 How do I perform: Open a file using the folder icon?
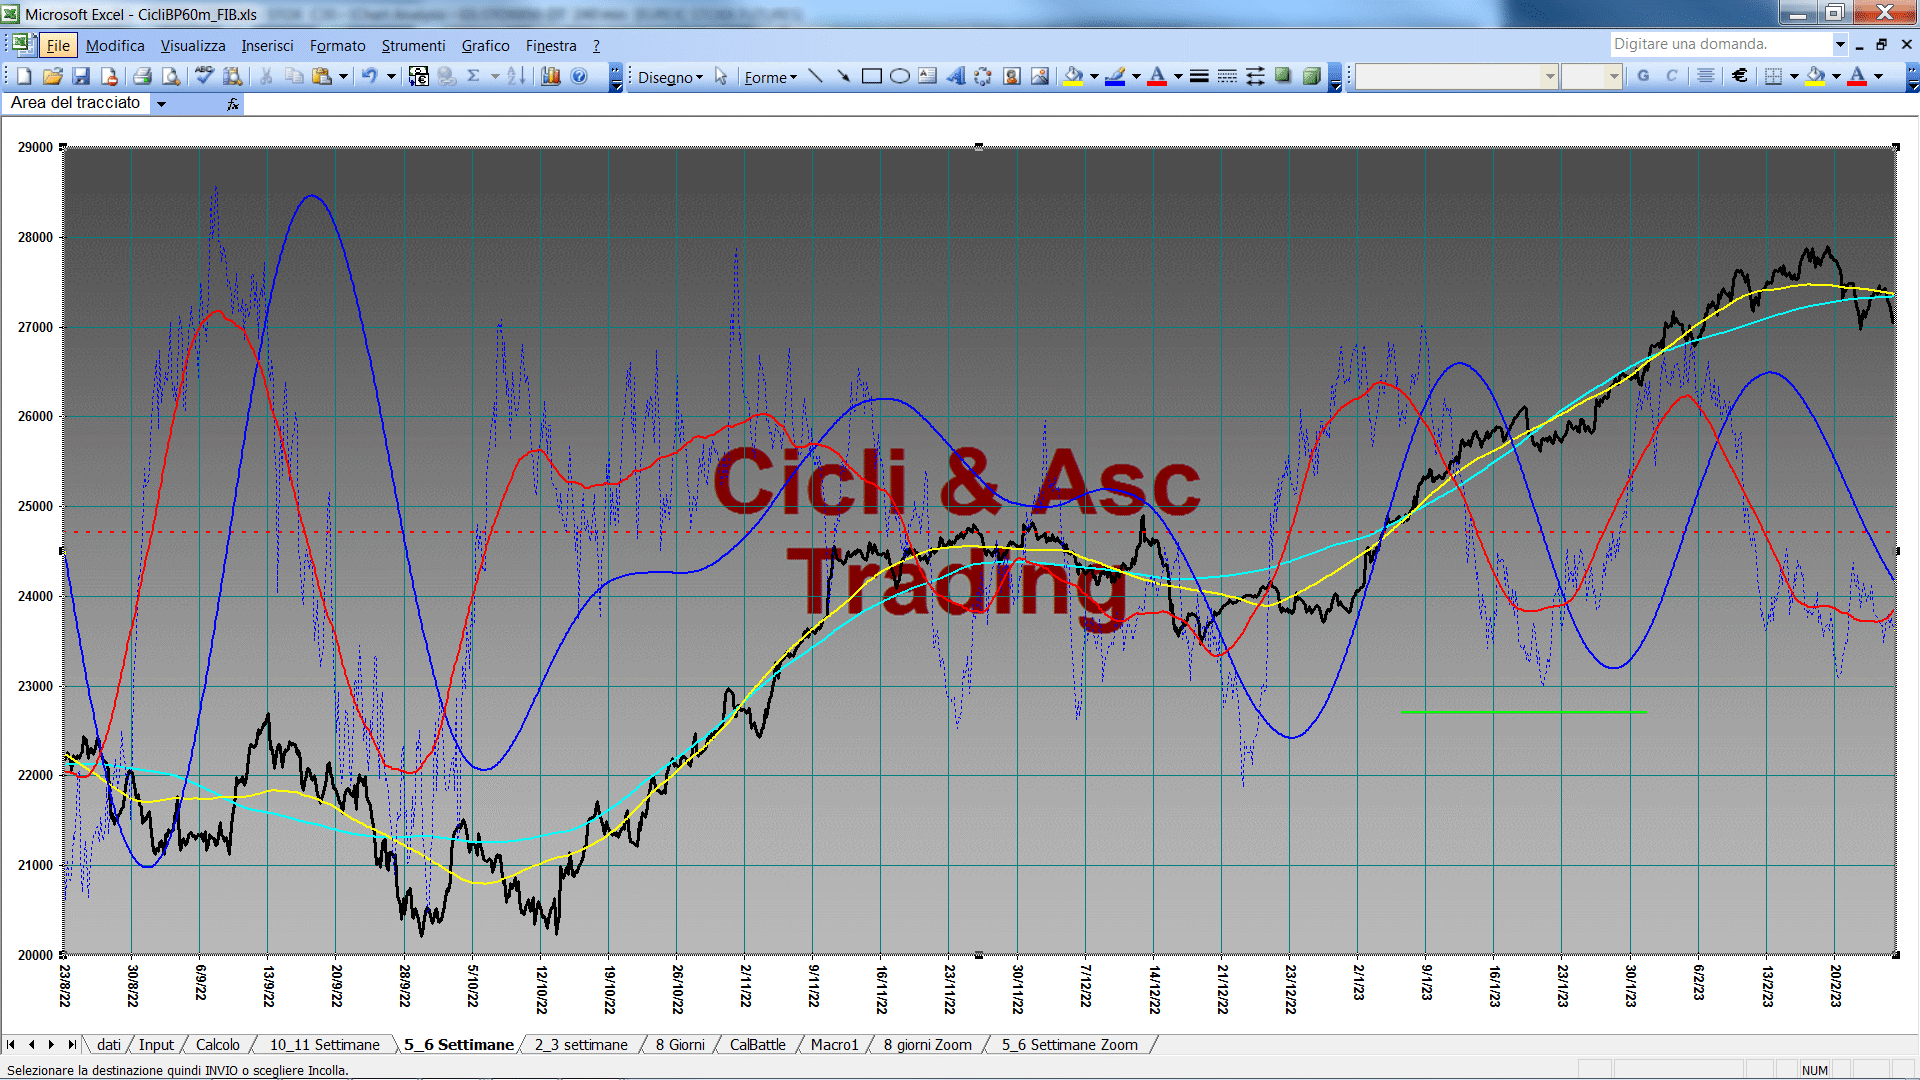pyautogui.click(x=53, y=76)
